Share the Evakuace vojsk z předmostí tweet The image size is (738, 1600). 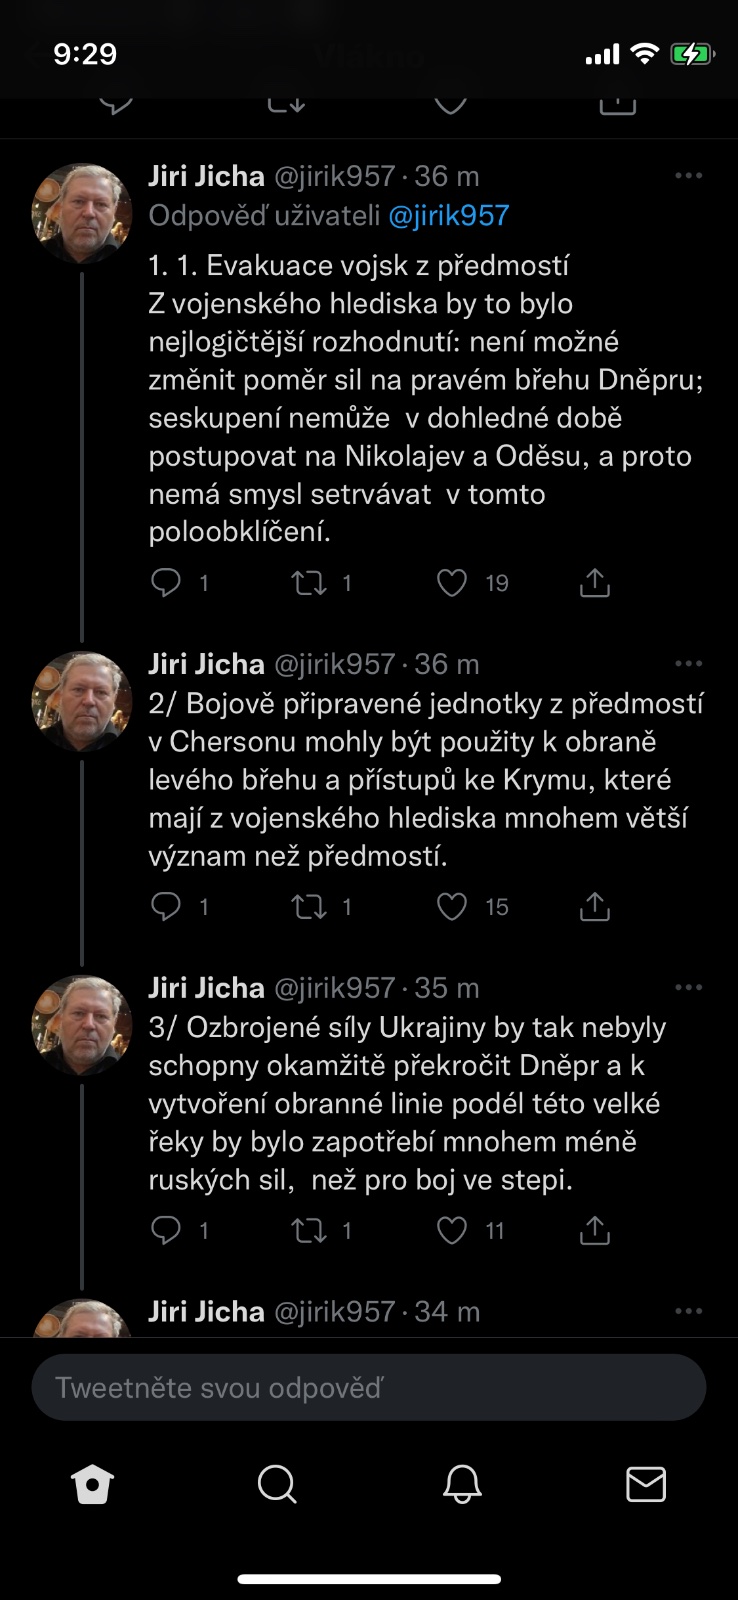pos(595,583)
